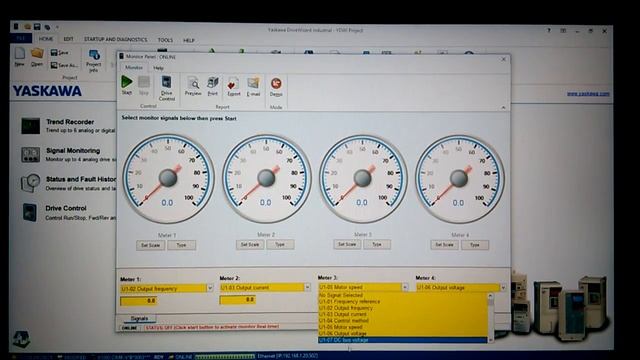
Task: Collapse Meter 3 signal dropdown arrow
Action: click(x=405, y=287)
